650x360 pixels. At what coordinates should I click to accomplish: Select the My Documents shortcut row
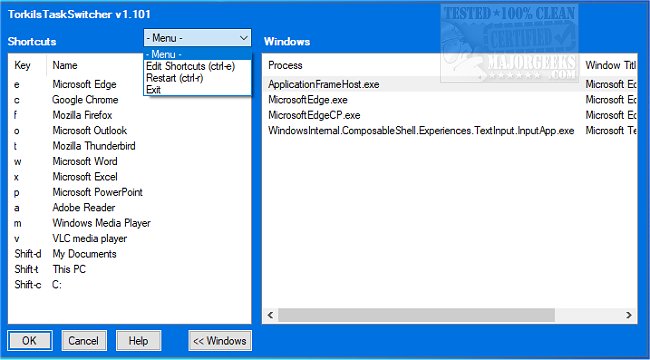(x=129, y=254)
